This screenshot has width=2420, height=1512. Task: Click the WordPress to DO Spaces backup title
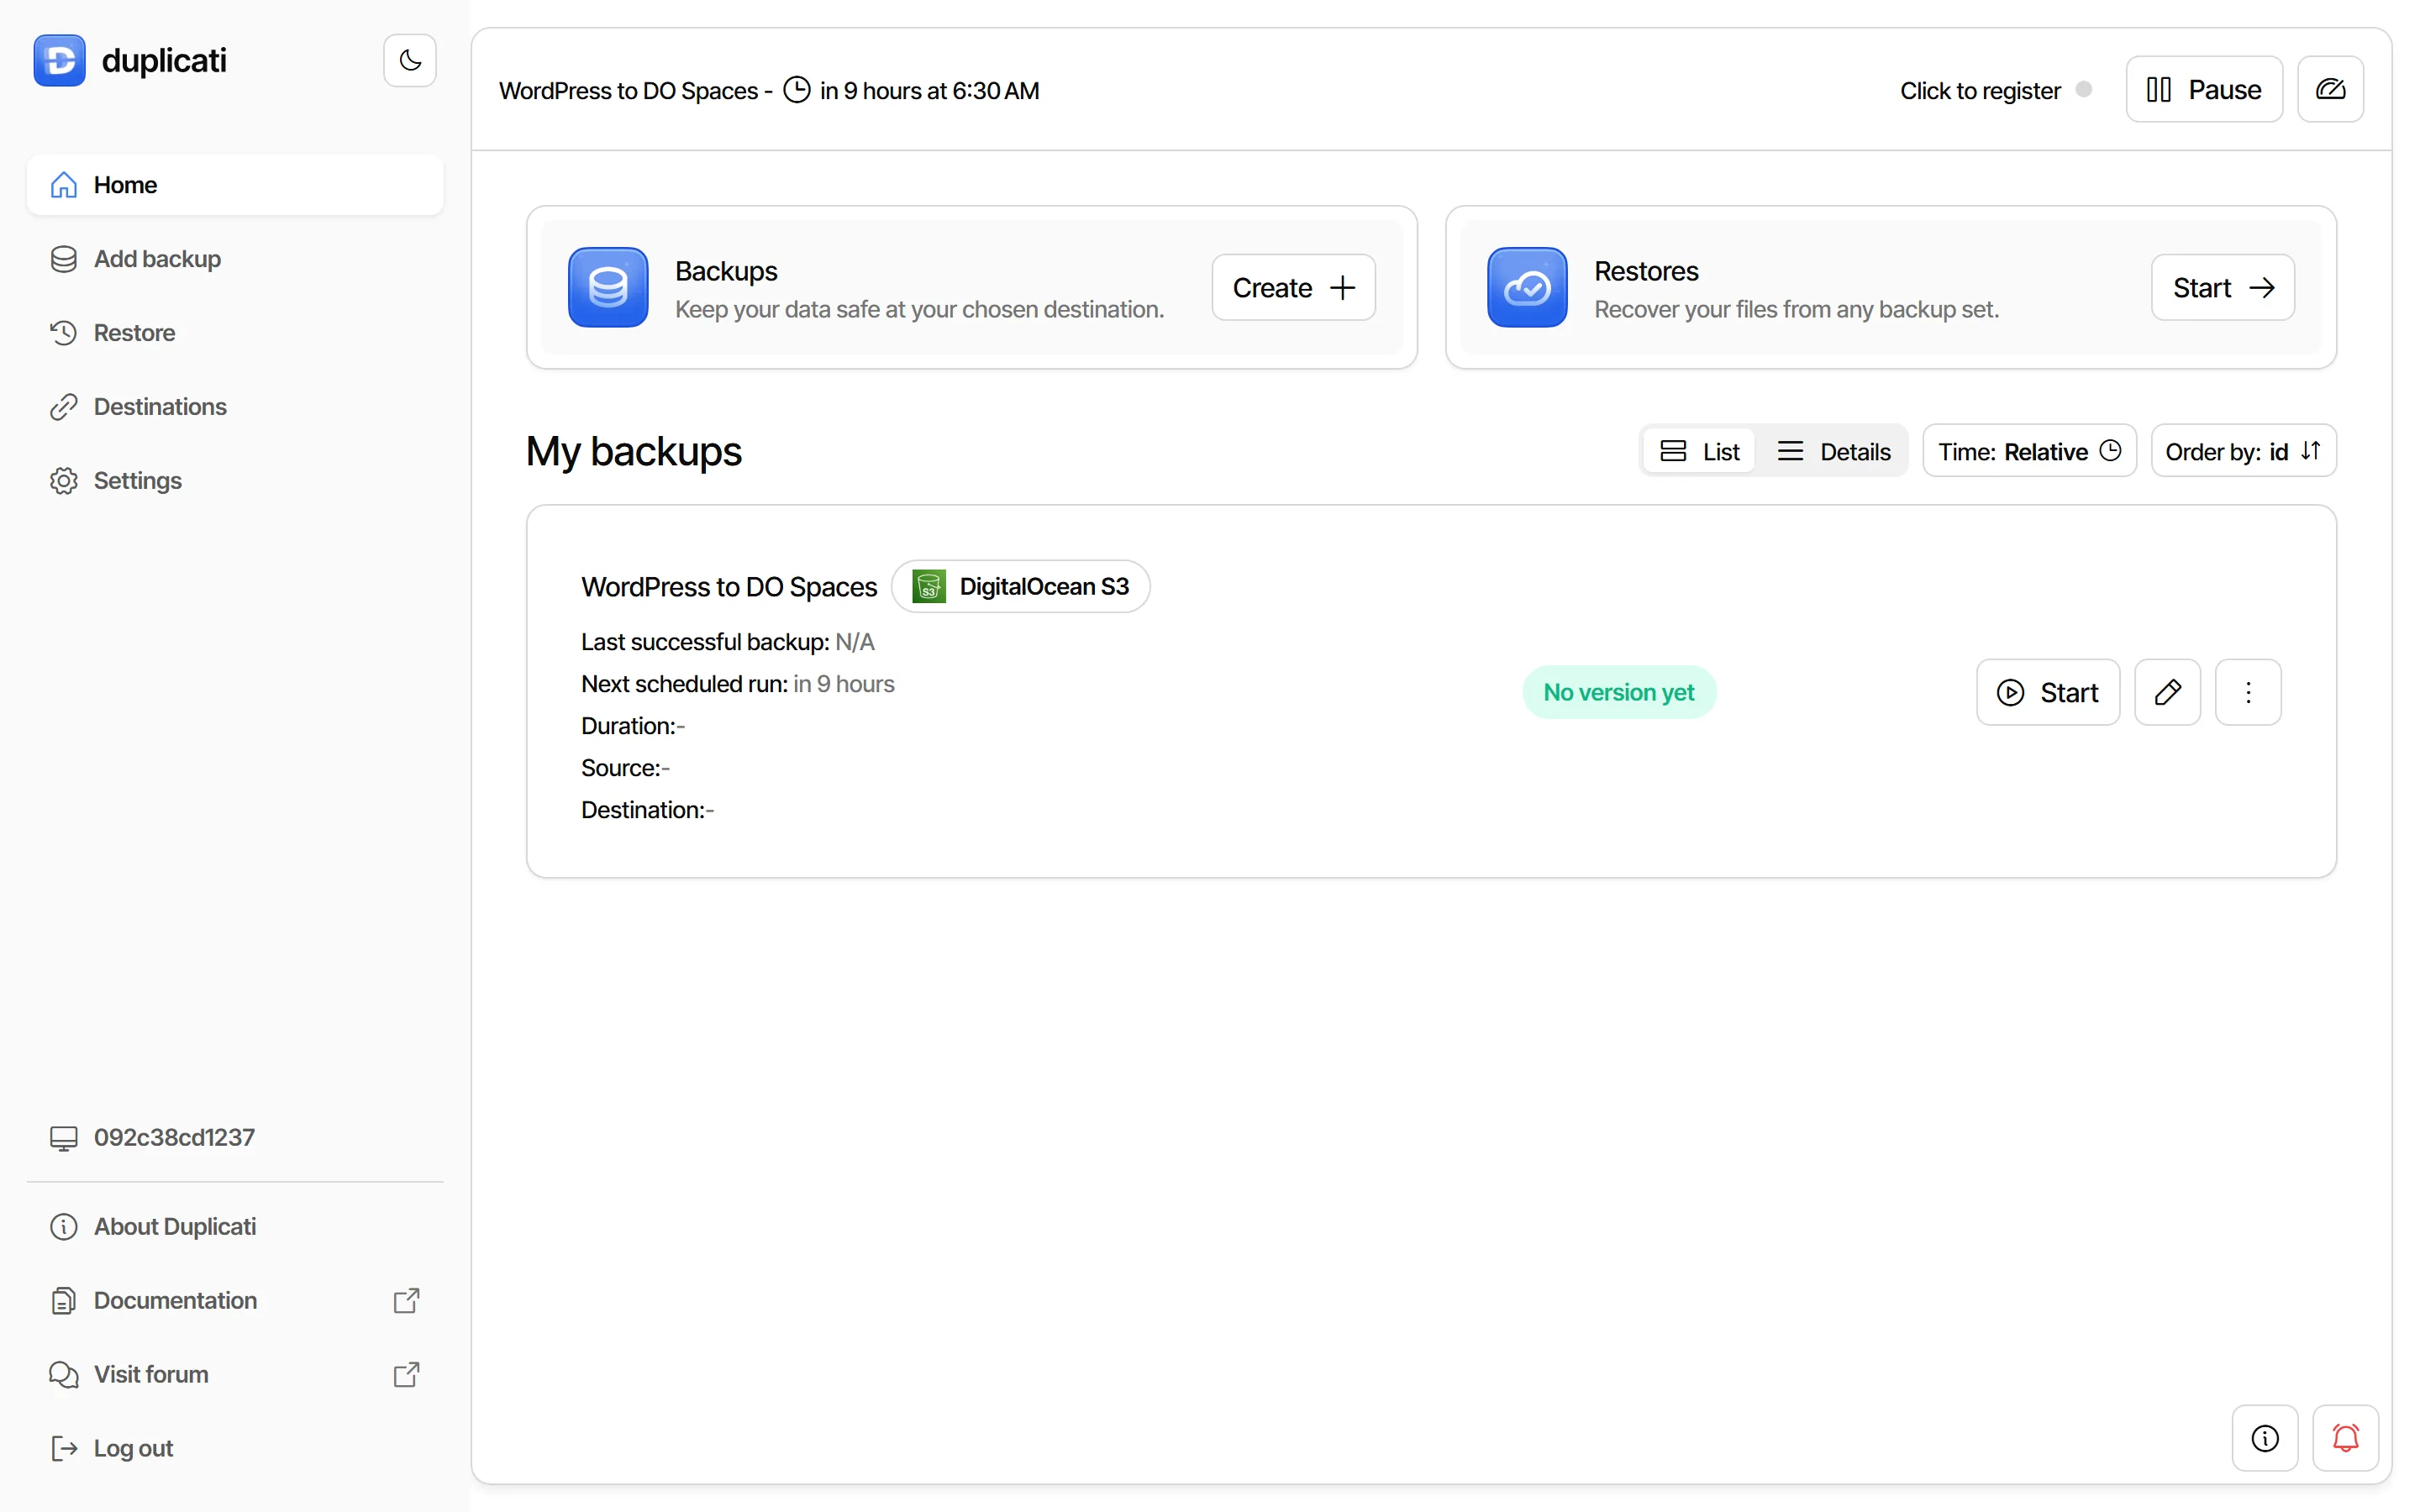click(729, 587)
